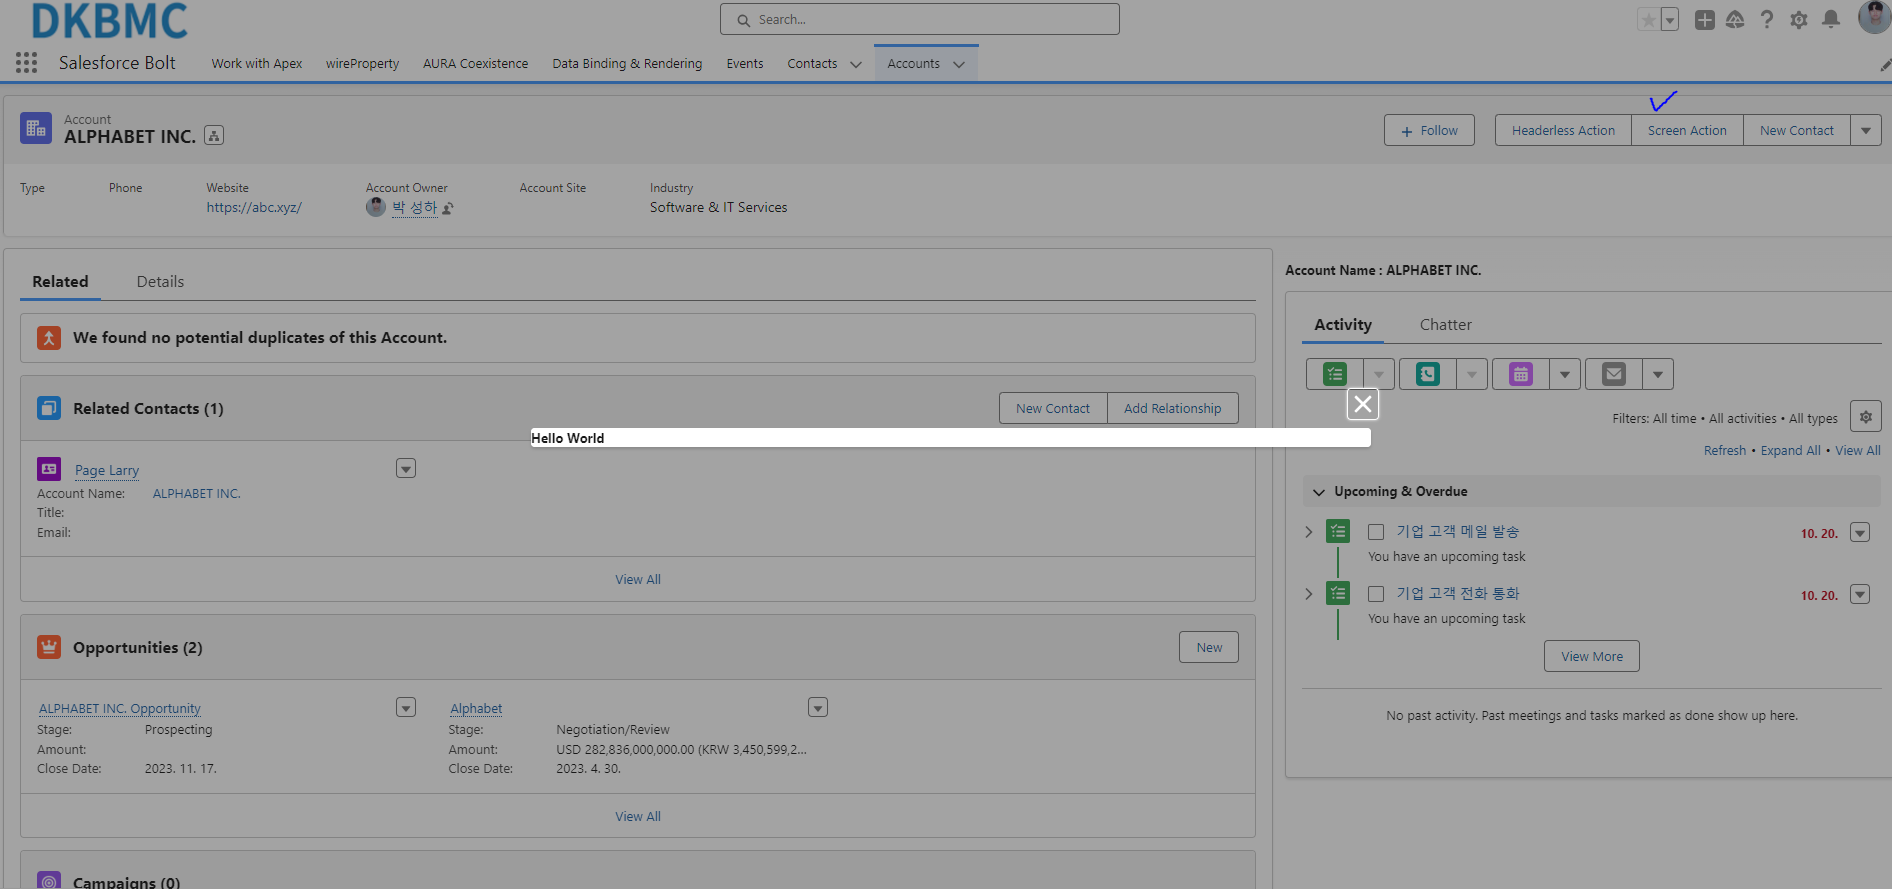The height and width of the screenshot is (889, 1892).
Task: Click the Related Contacts section icon
Action: [49, 408]
